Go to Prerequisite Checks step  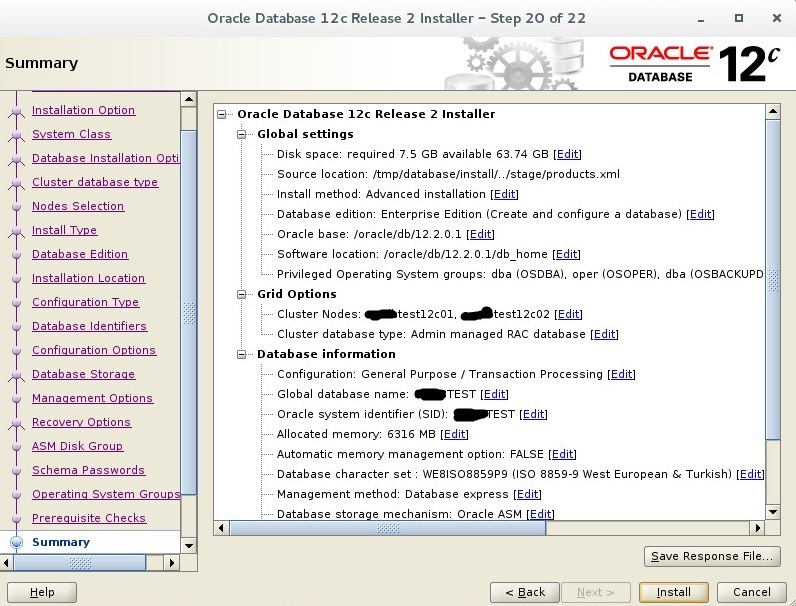click(x=89, y=518)
